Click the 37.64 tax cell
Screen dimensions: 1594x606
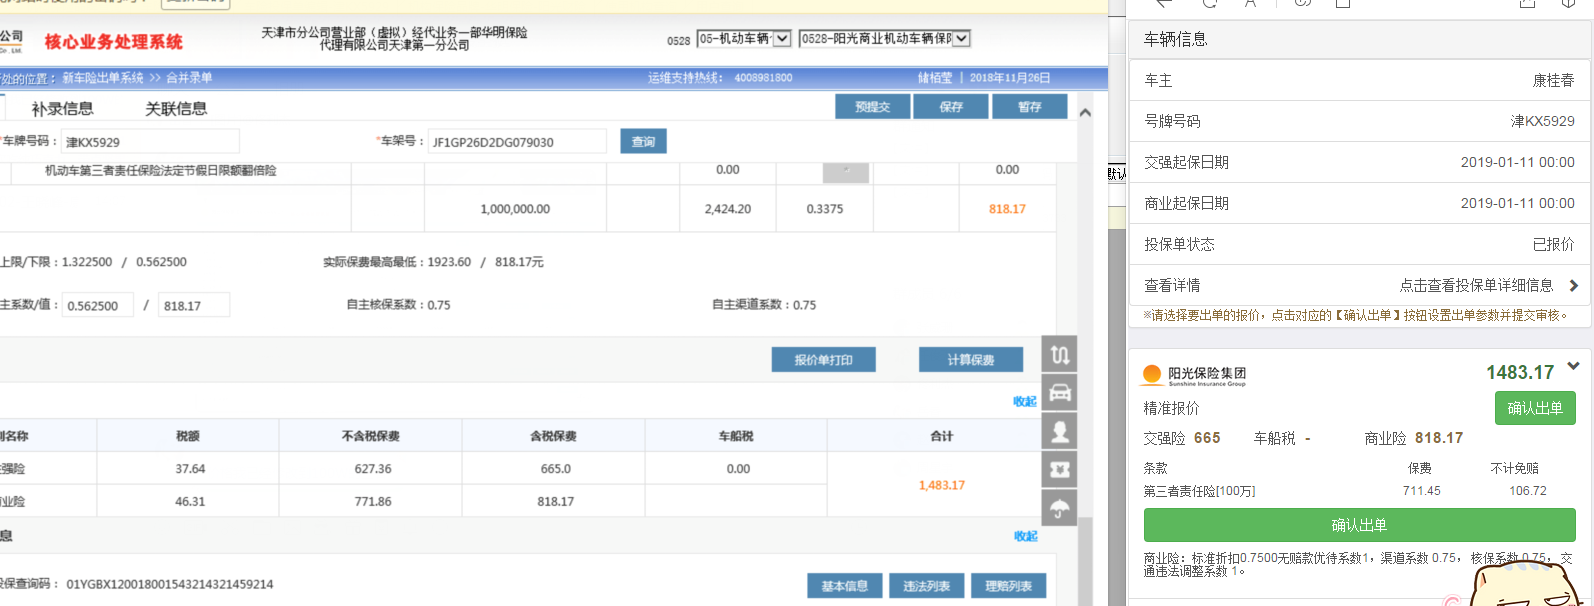pos(190,469)
